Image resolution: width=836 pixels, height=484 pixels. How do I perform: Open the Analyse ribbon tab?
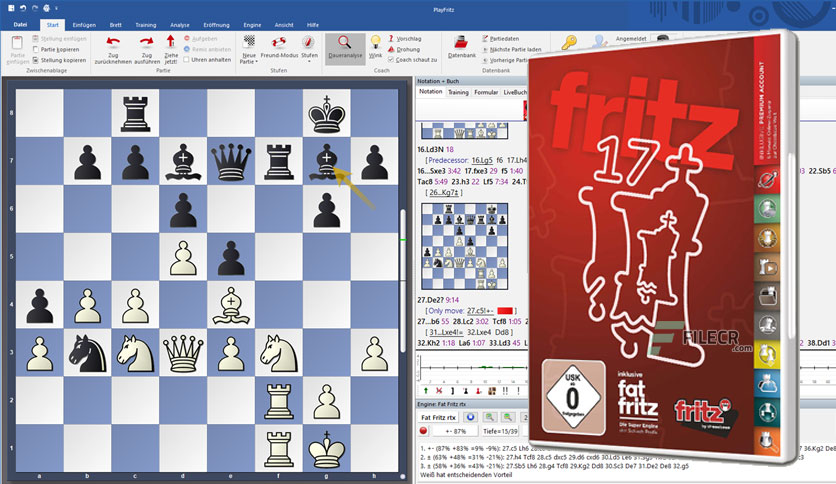(x=180, y=25)
